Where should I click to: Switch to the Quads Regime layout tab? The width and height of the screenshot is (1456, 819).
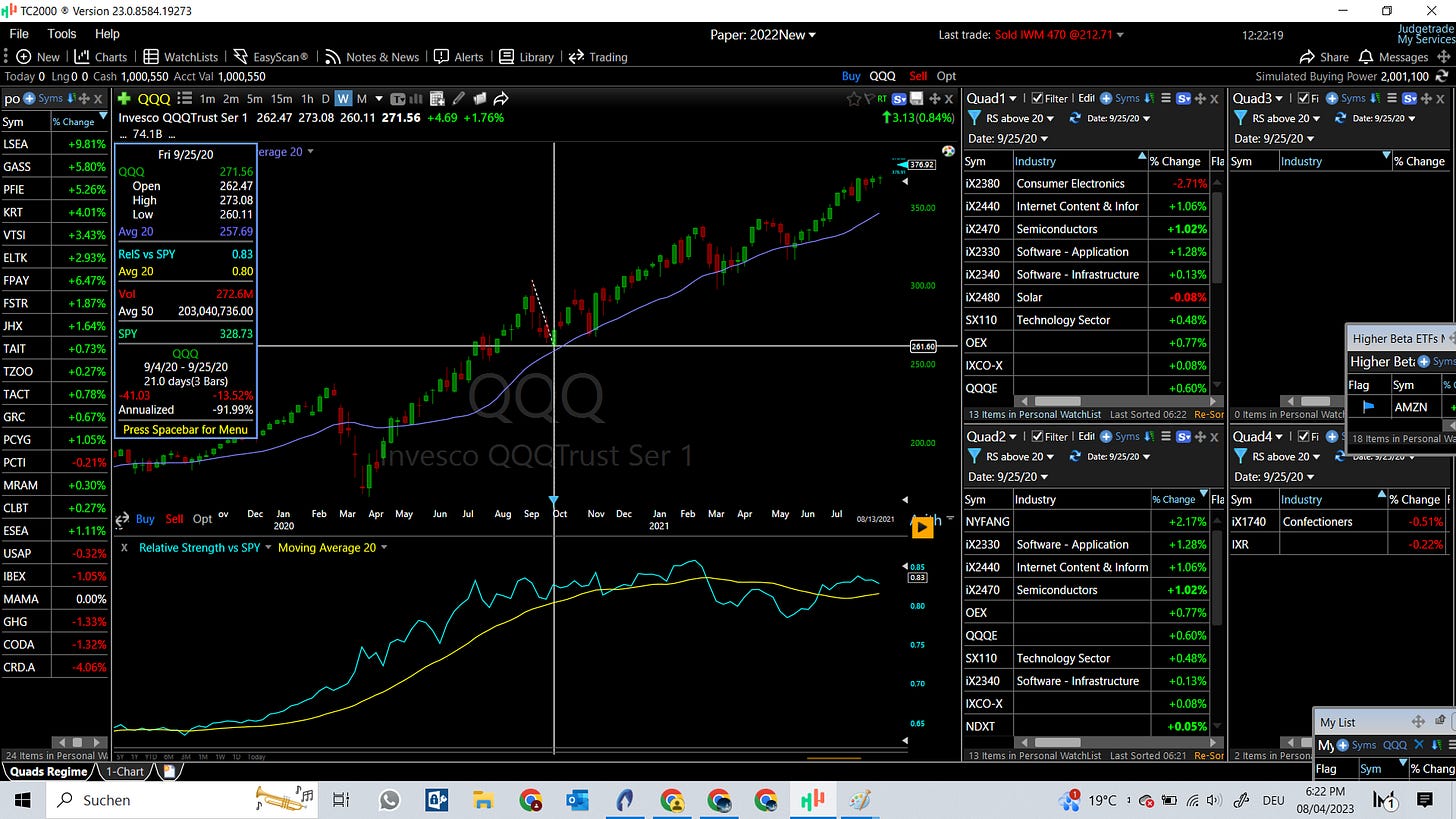[47, 771]
